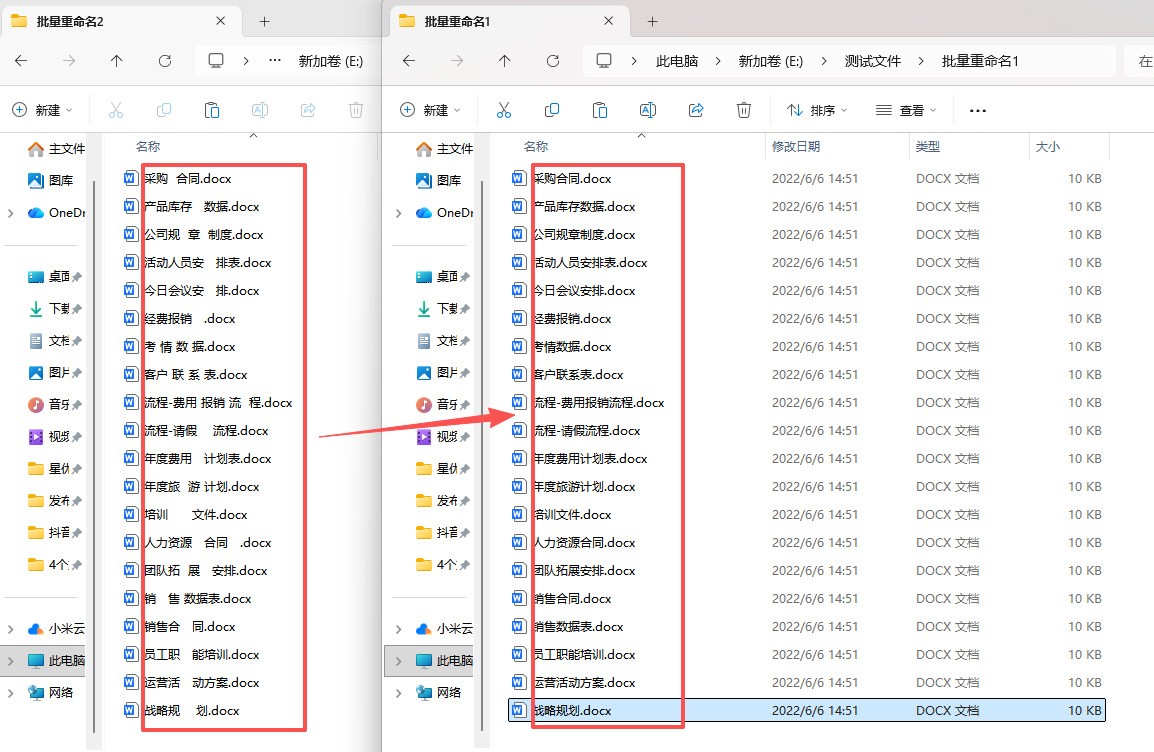Screen dimensions: 1154x752
Task: Click Paste icon in 批量重命名2 toolbar
Action: tap(212, 110)
